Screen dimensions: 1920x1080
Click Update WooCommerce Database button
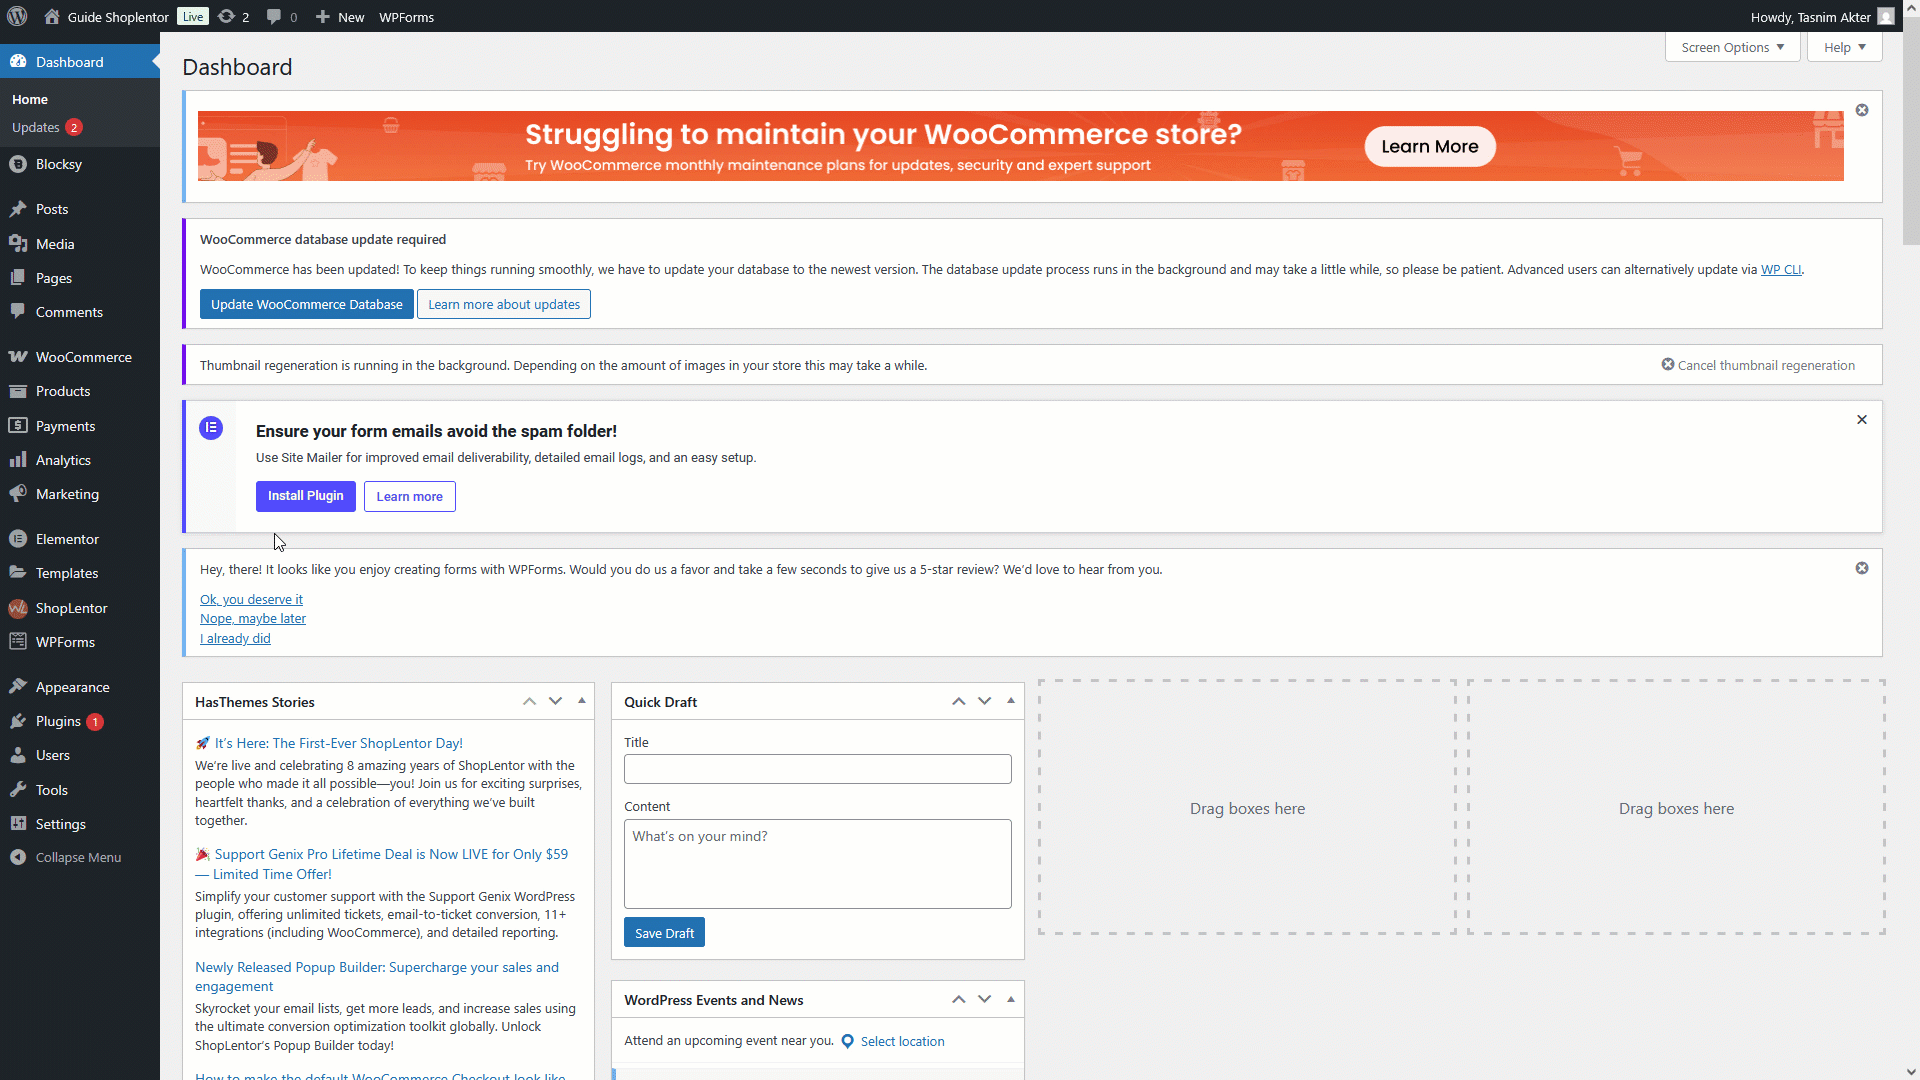click(x=306, y=304)
